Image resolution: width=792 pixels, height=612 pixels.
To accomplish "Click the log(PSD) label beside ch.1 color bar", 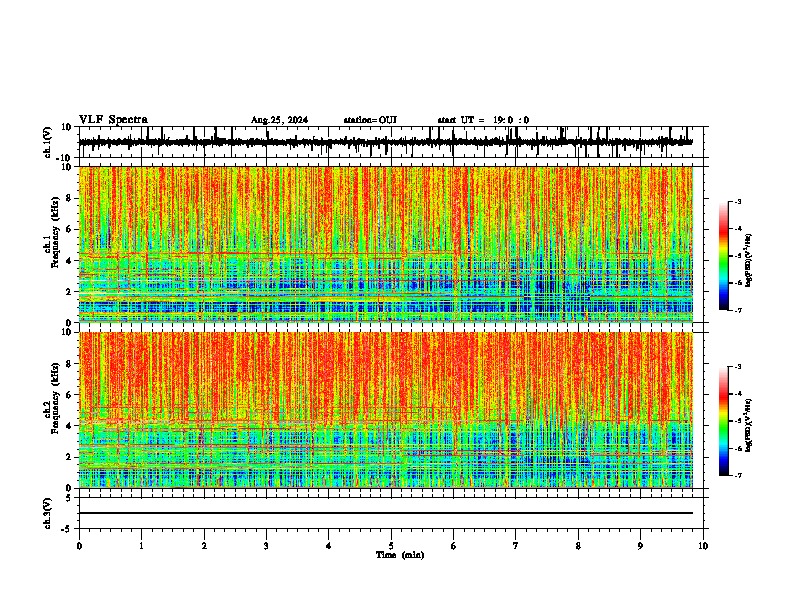I will click(749, 261).
